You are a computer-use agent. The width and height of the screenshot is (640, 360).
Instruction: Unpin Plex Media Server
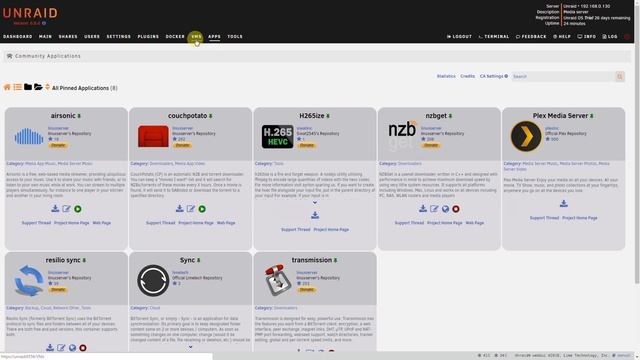tap(591, 116)
